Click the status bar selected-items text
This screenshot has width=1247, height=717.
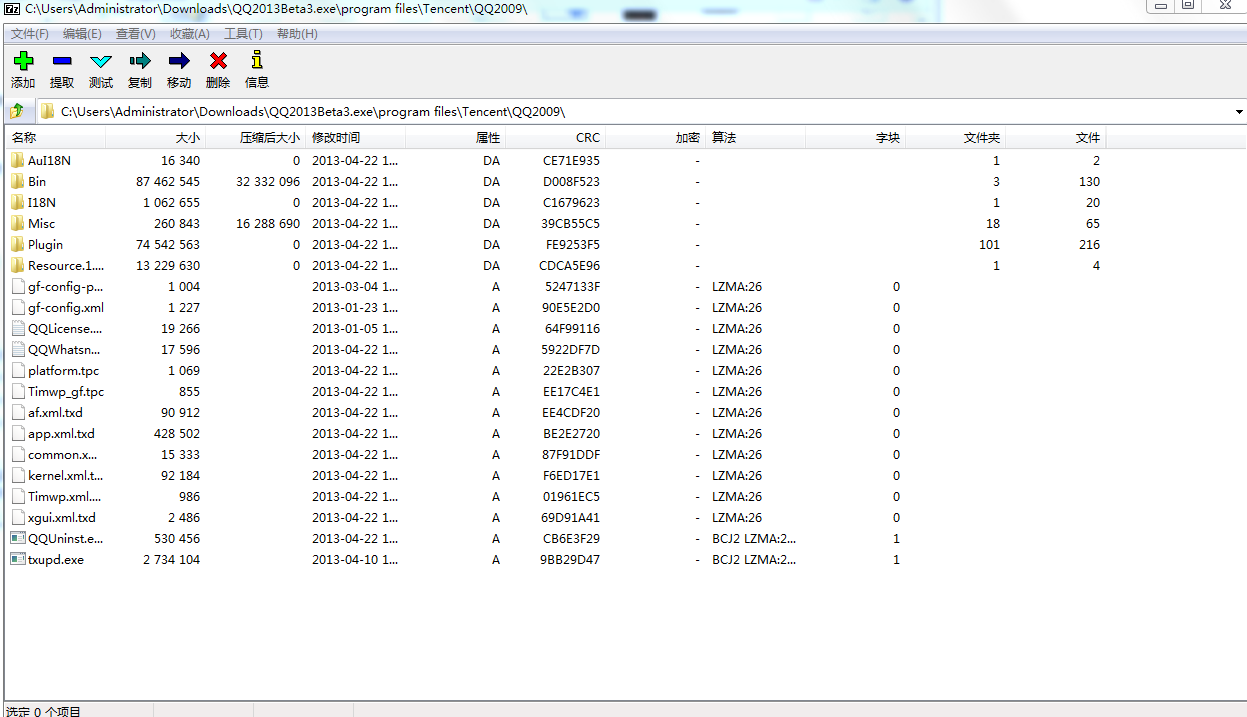point(43,711)
